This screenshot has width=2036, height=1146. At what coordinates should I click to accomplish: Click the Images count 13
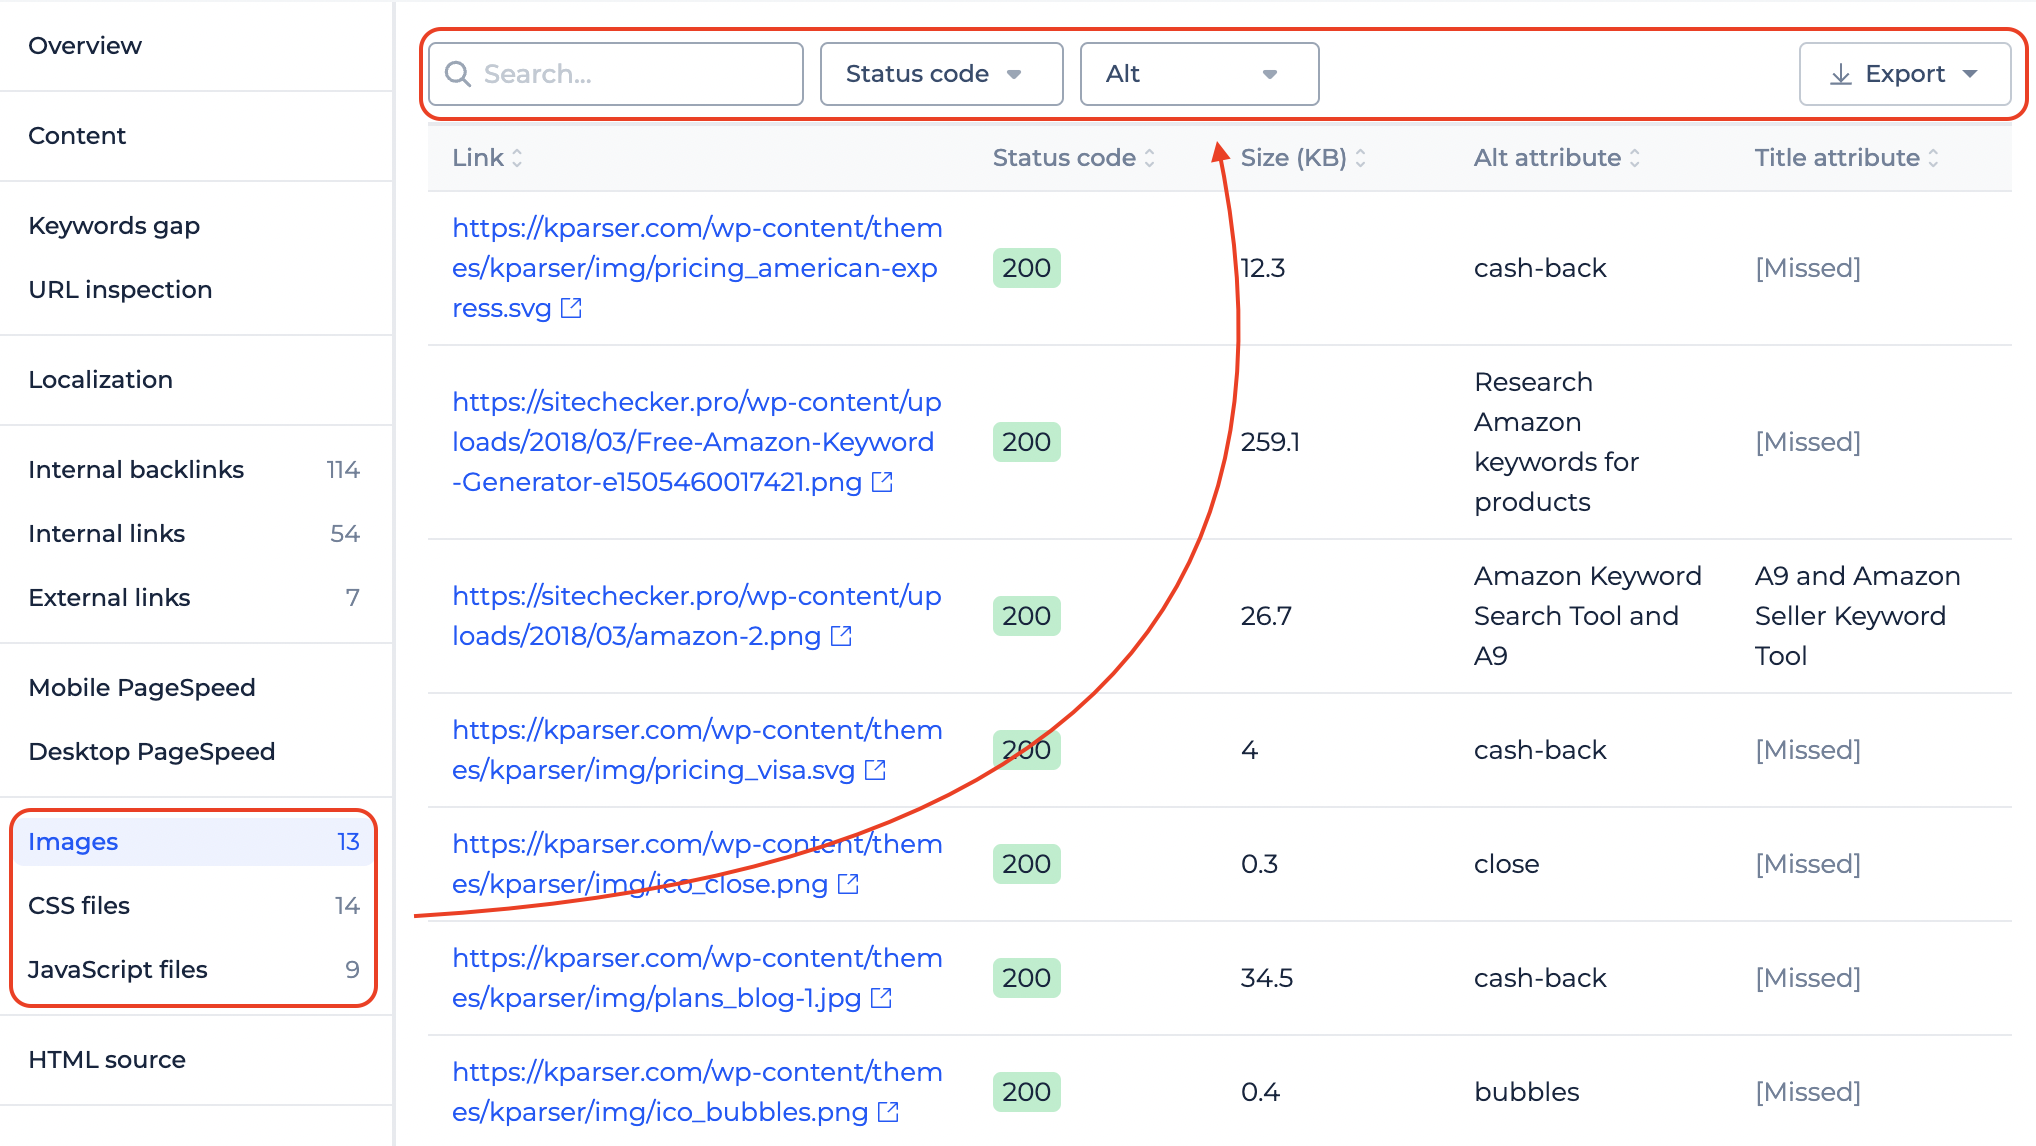point(348,842)
